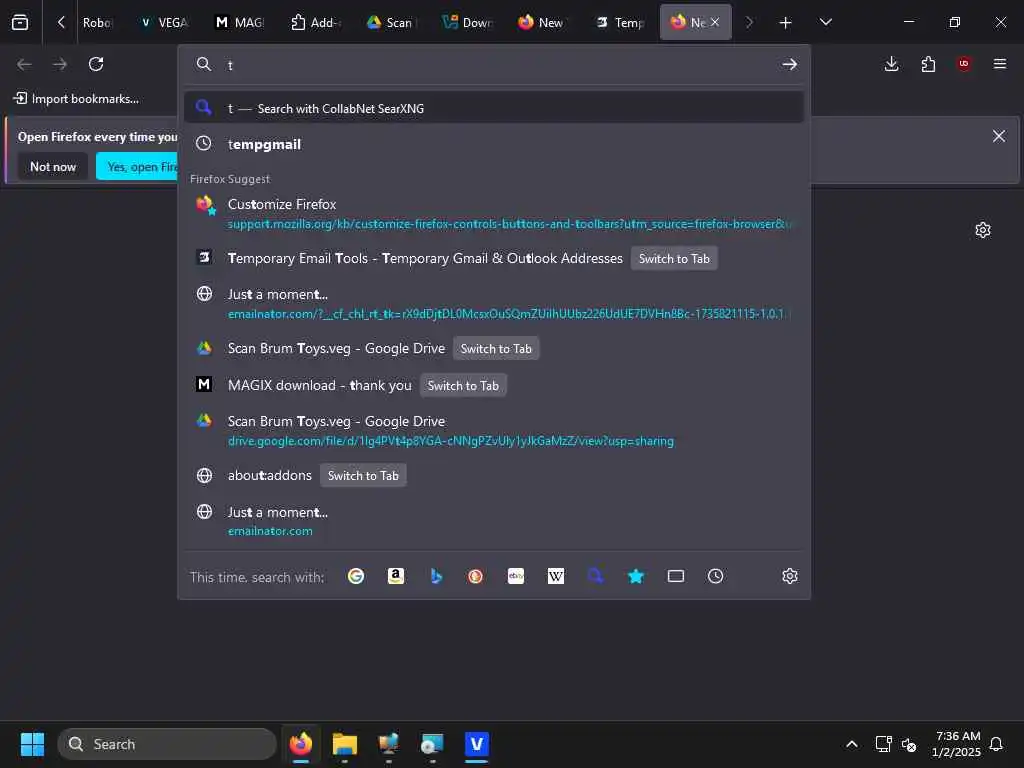Click Import bookmarks in the bookmarks toolbar
Image resolution: width=1024 pixels, height=768 pixels.
pos(76,99)
